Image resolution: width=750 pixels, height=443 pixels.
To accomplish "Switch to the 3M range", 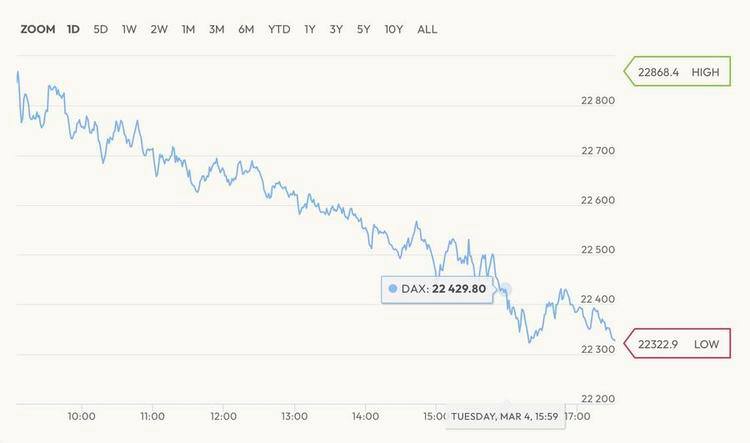I will [x=216, y=29].
